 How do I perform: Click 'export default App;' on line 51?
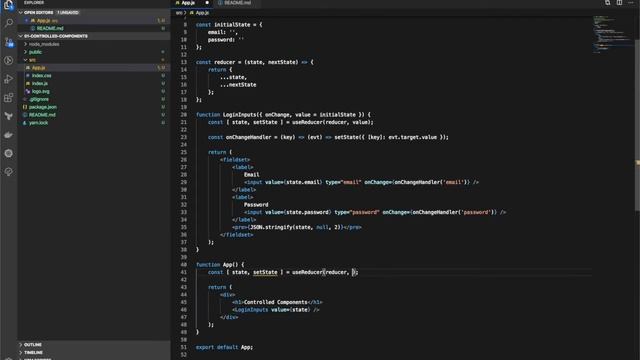[x=224, y=347]
